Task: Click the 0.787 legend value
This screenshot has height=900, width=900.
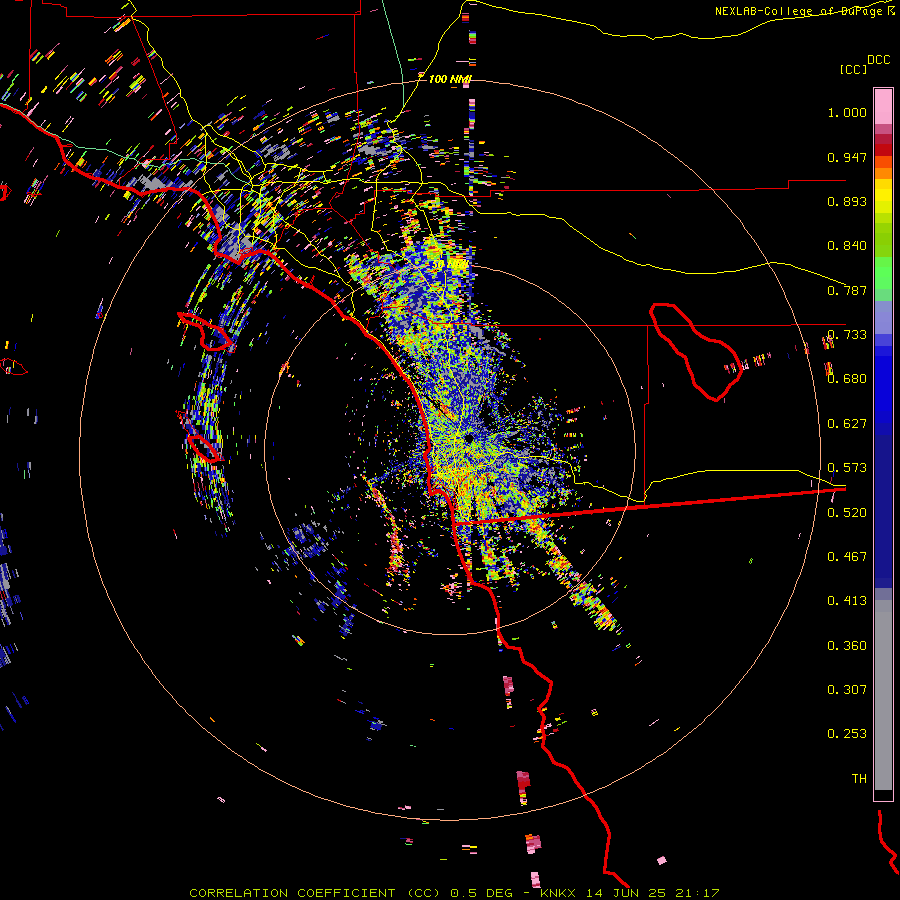Action: pyautogui.click(x=847, y=290)
